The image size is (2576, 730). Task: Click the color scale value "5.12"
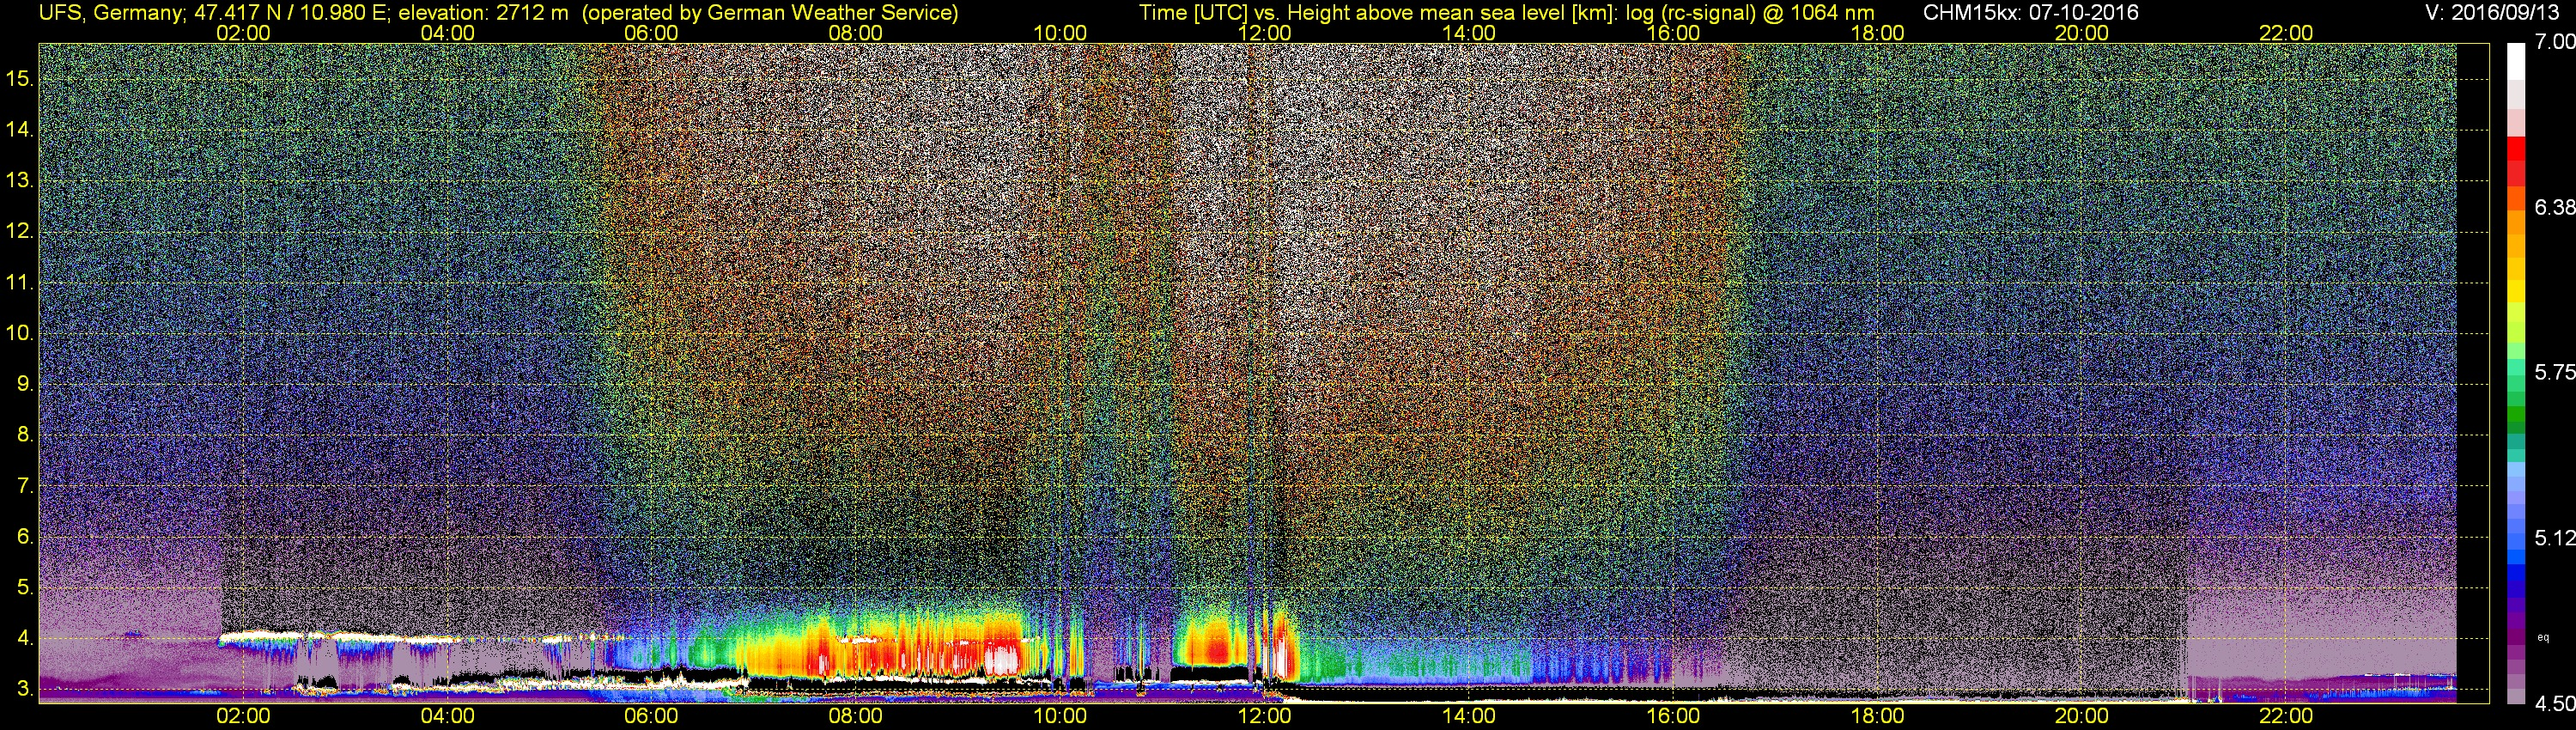point(2554,538)
